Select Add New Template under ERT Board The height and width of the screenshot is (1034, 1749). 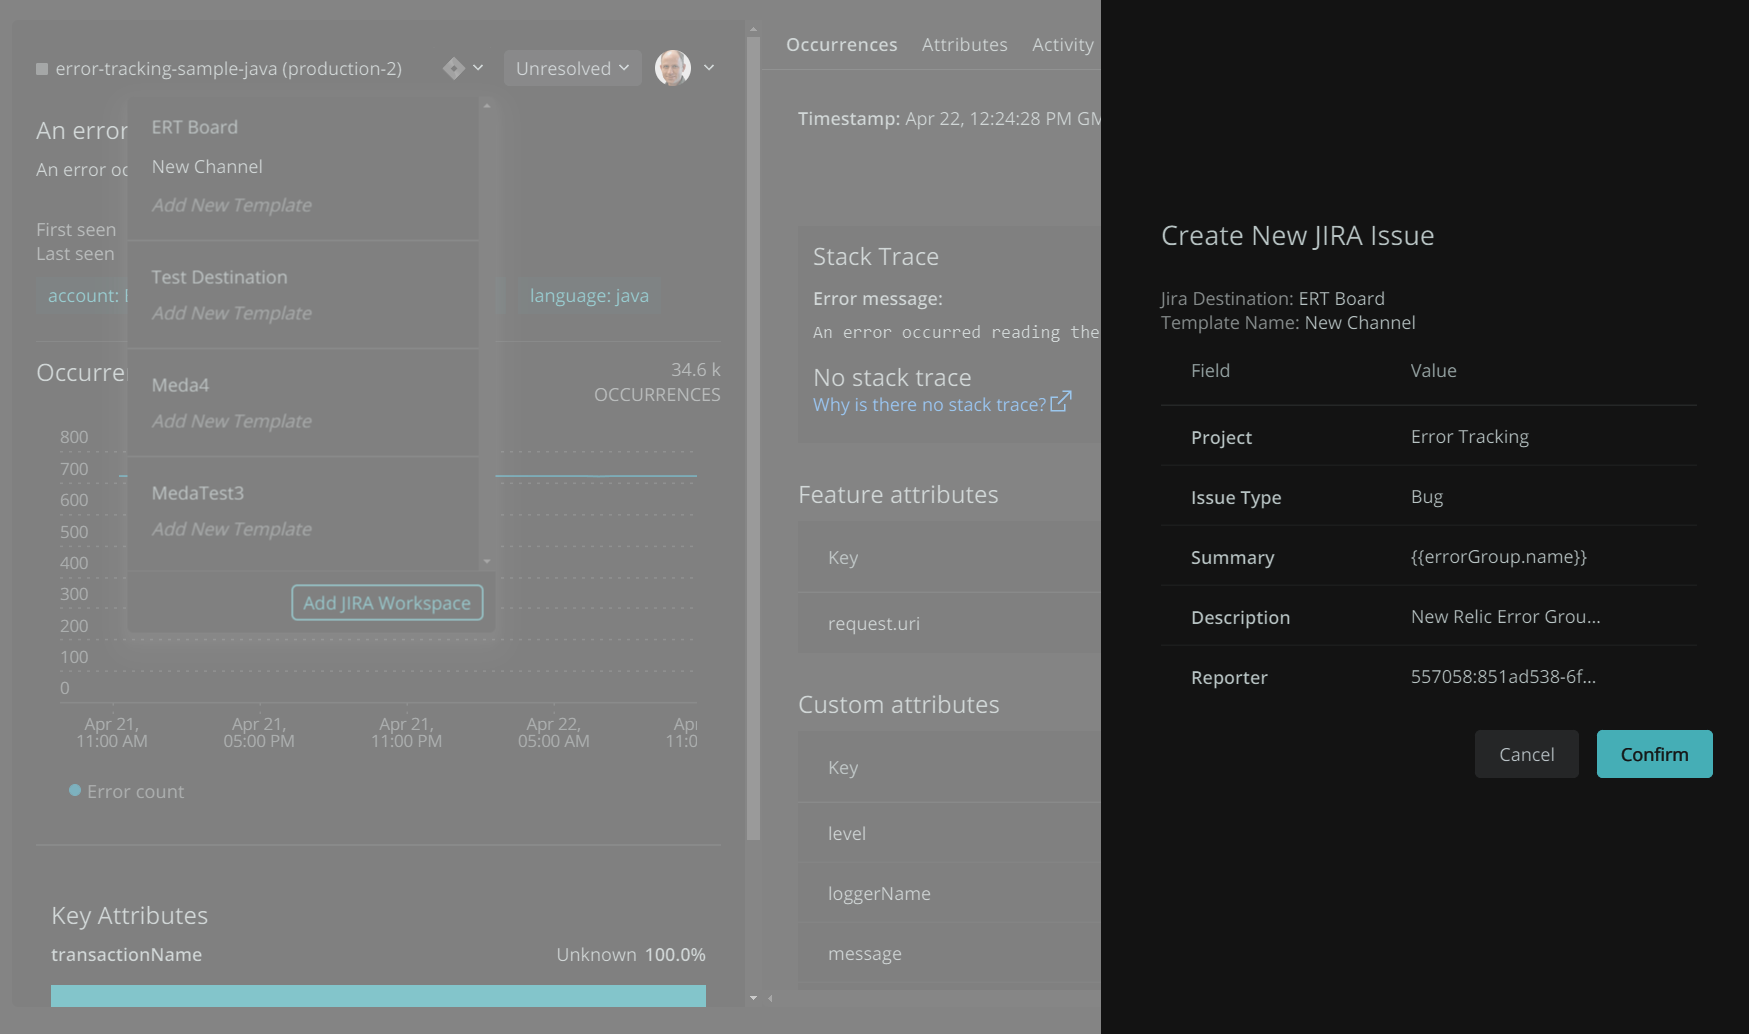click(231, 205)
